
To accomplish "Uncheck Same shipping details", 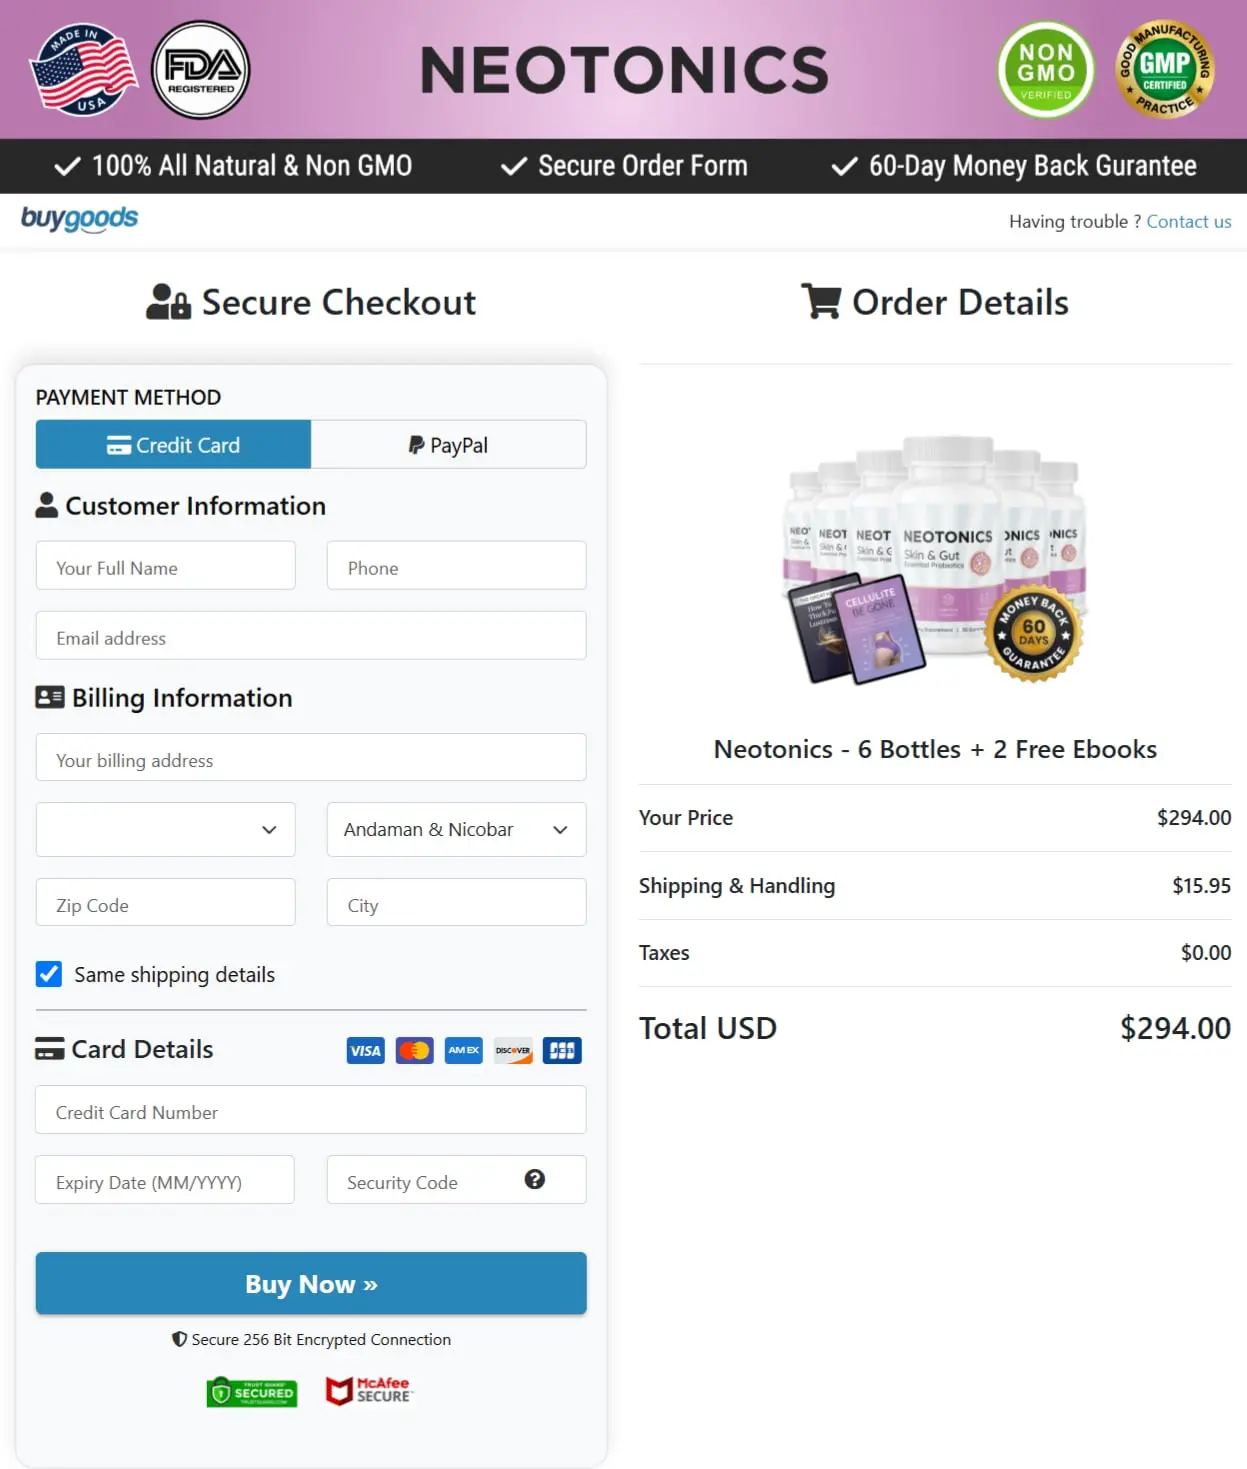I will 48,974.
